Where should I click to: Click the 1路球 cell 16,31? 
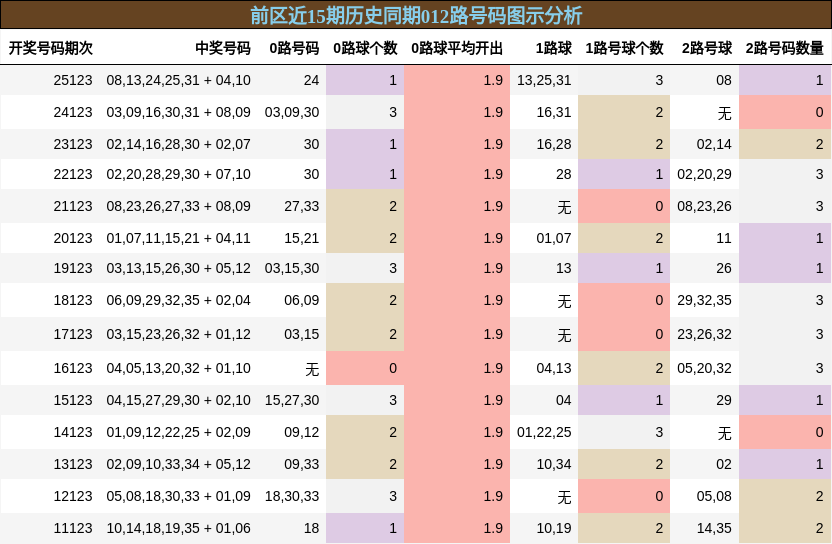553,112
